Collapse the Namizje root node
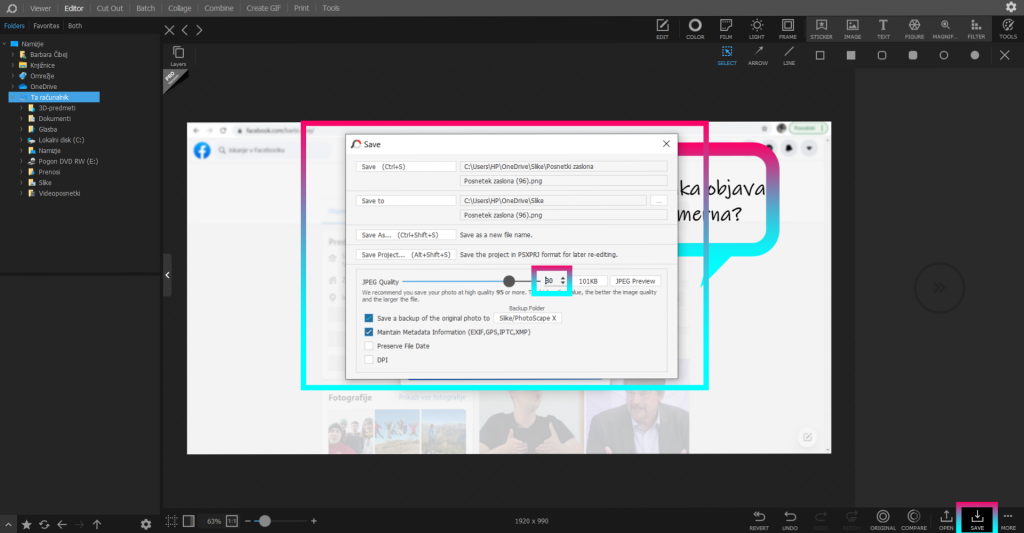 pyautogui.click(x=5, y=44)
